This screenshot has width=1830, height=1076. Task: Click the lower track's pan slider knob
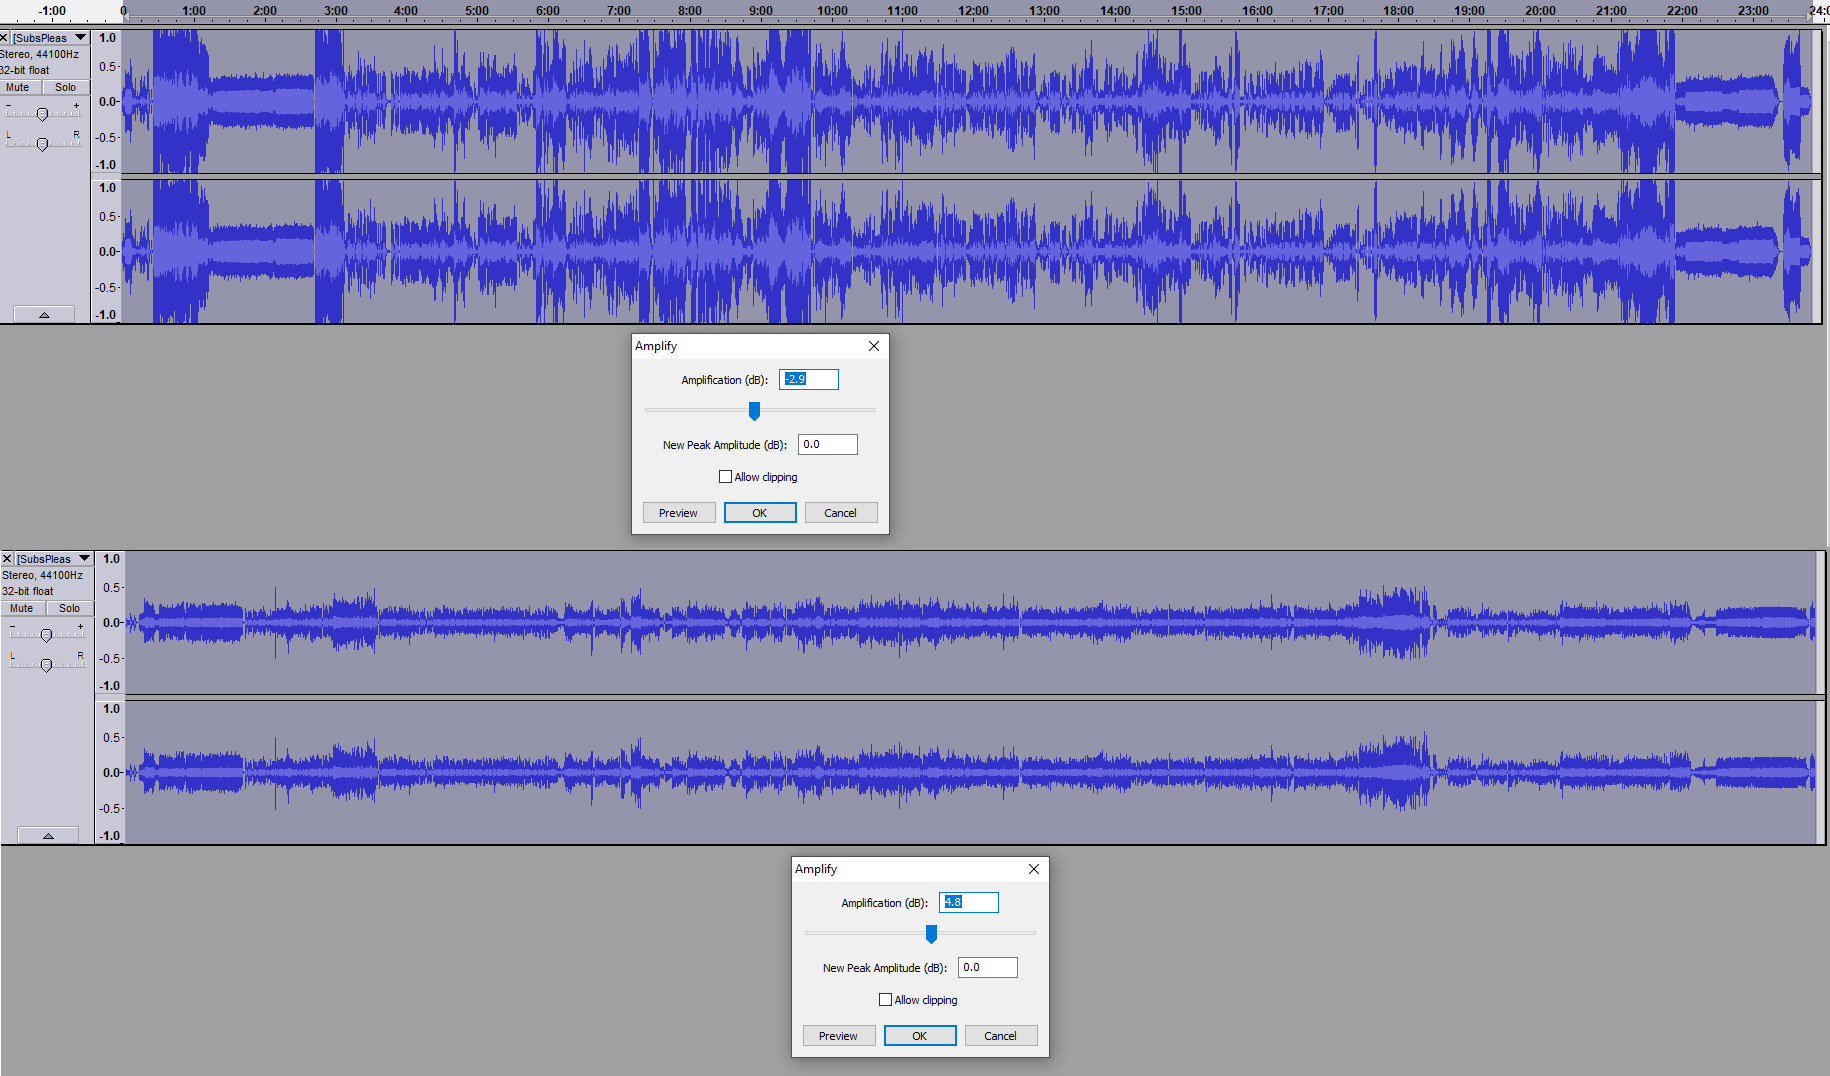46,666
